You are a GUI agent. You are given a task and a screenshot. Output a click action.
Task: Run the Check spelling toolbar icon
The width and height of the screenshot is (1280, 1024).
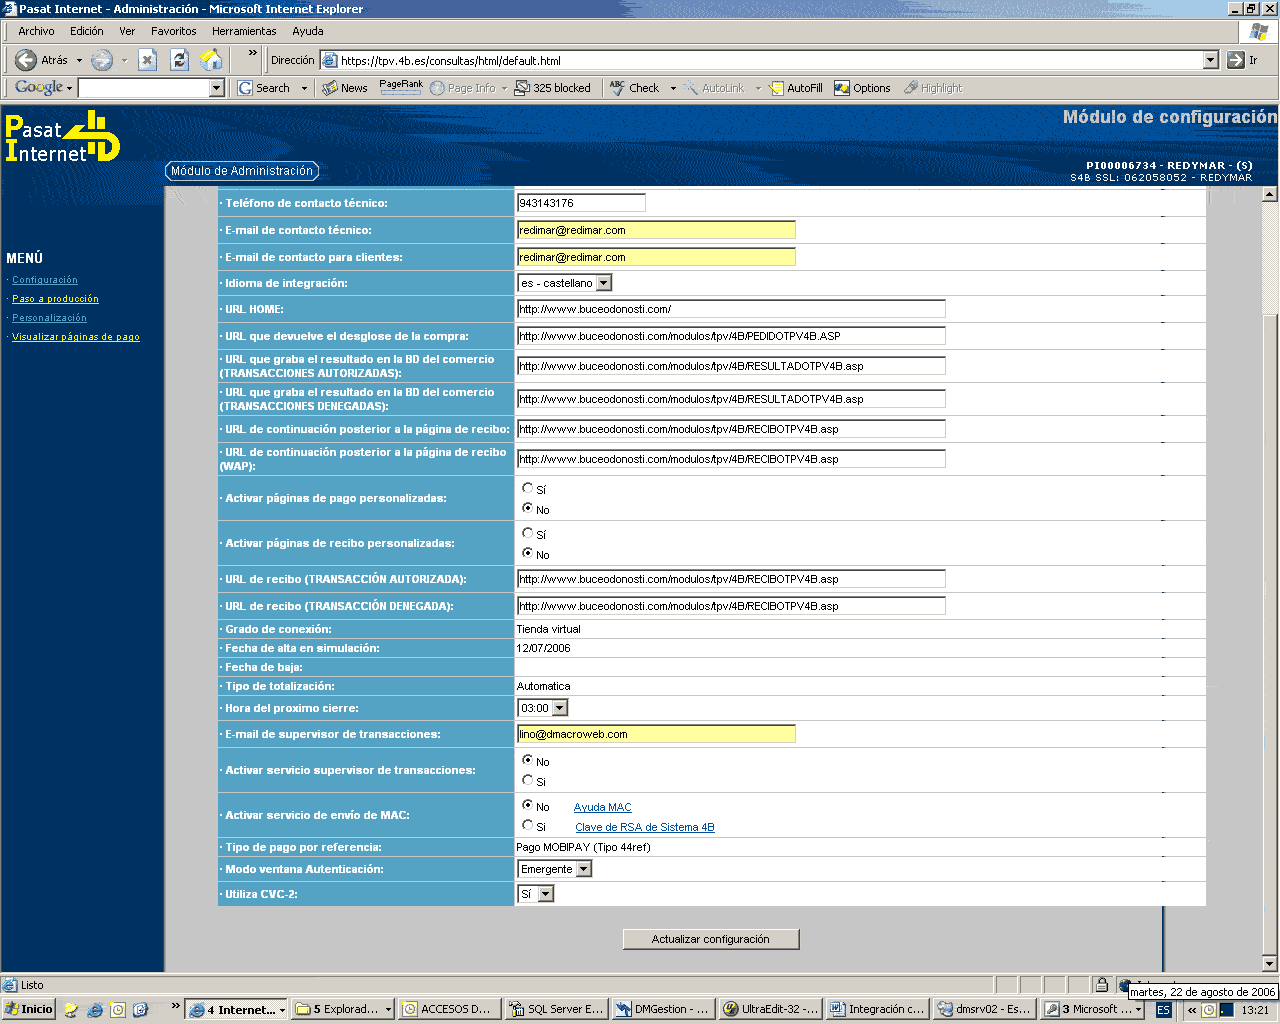[x=618, y=88]
